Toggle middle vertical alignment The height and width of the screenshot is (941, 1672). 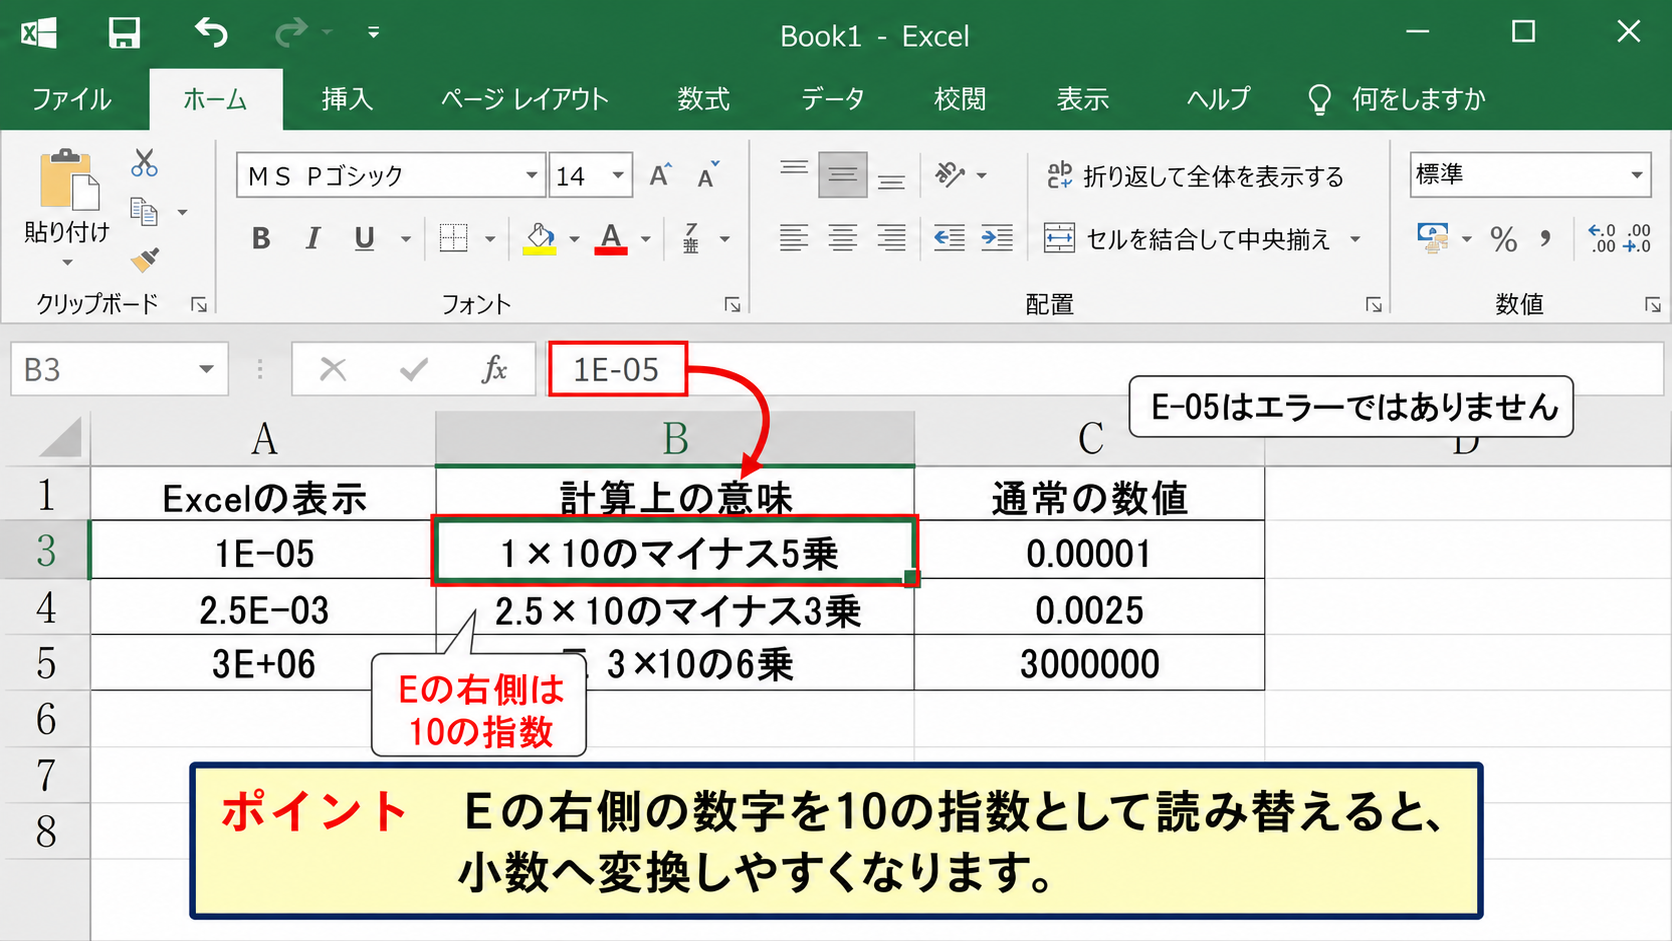point(842,176)
